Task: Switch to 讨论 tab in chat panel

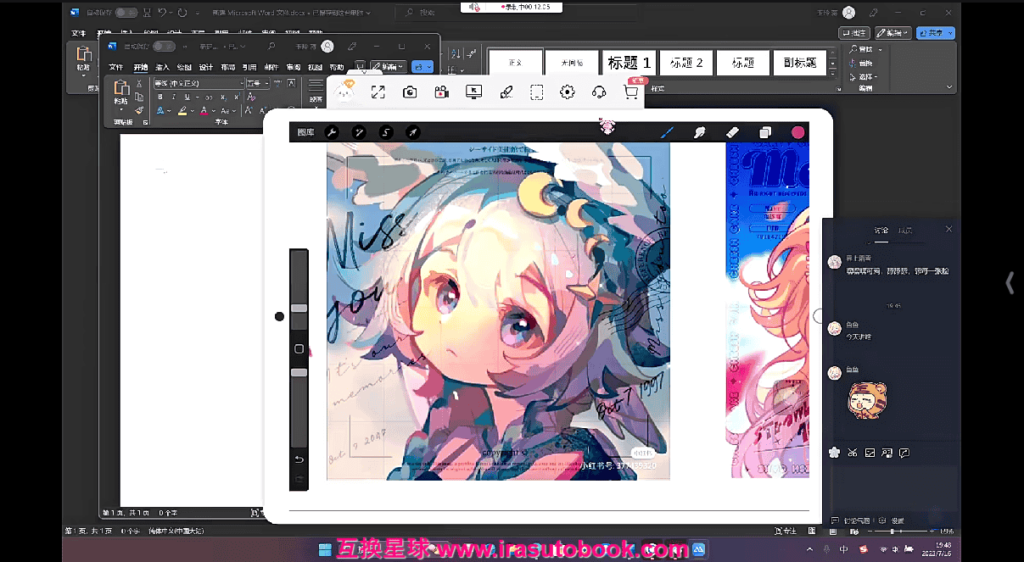Action: pos(882,230)
